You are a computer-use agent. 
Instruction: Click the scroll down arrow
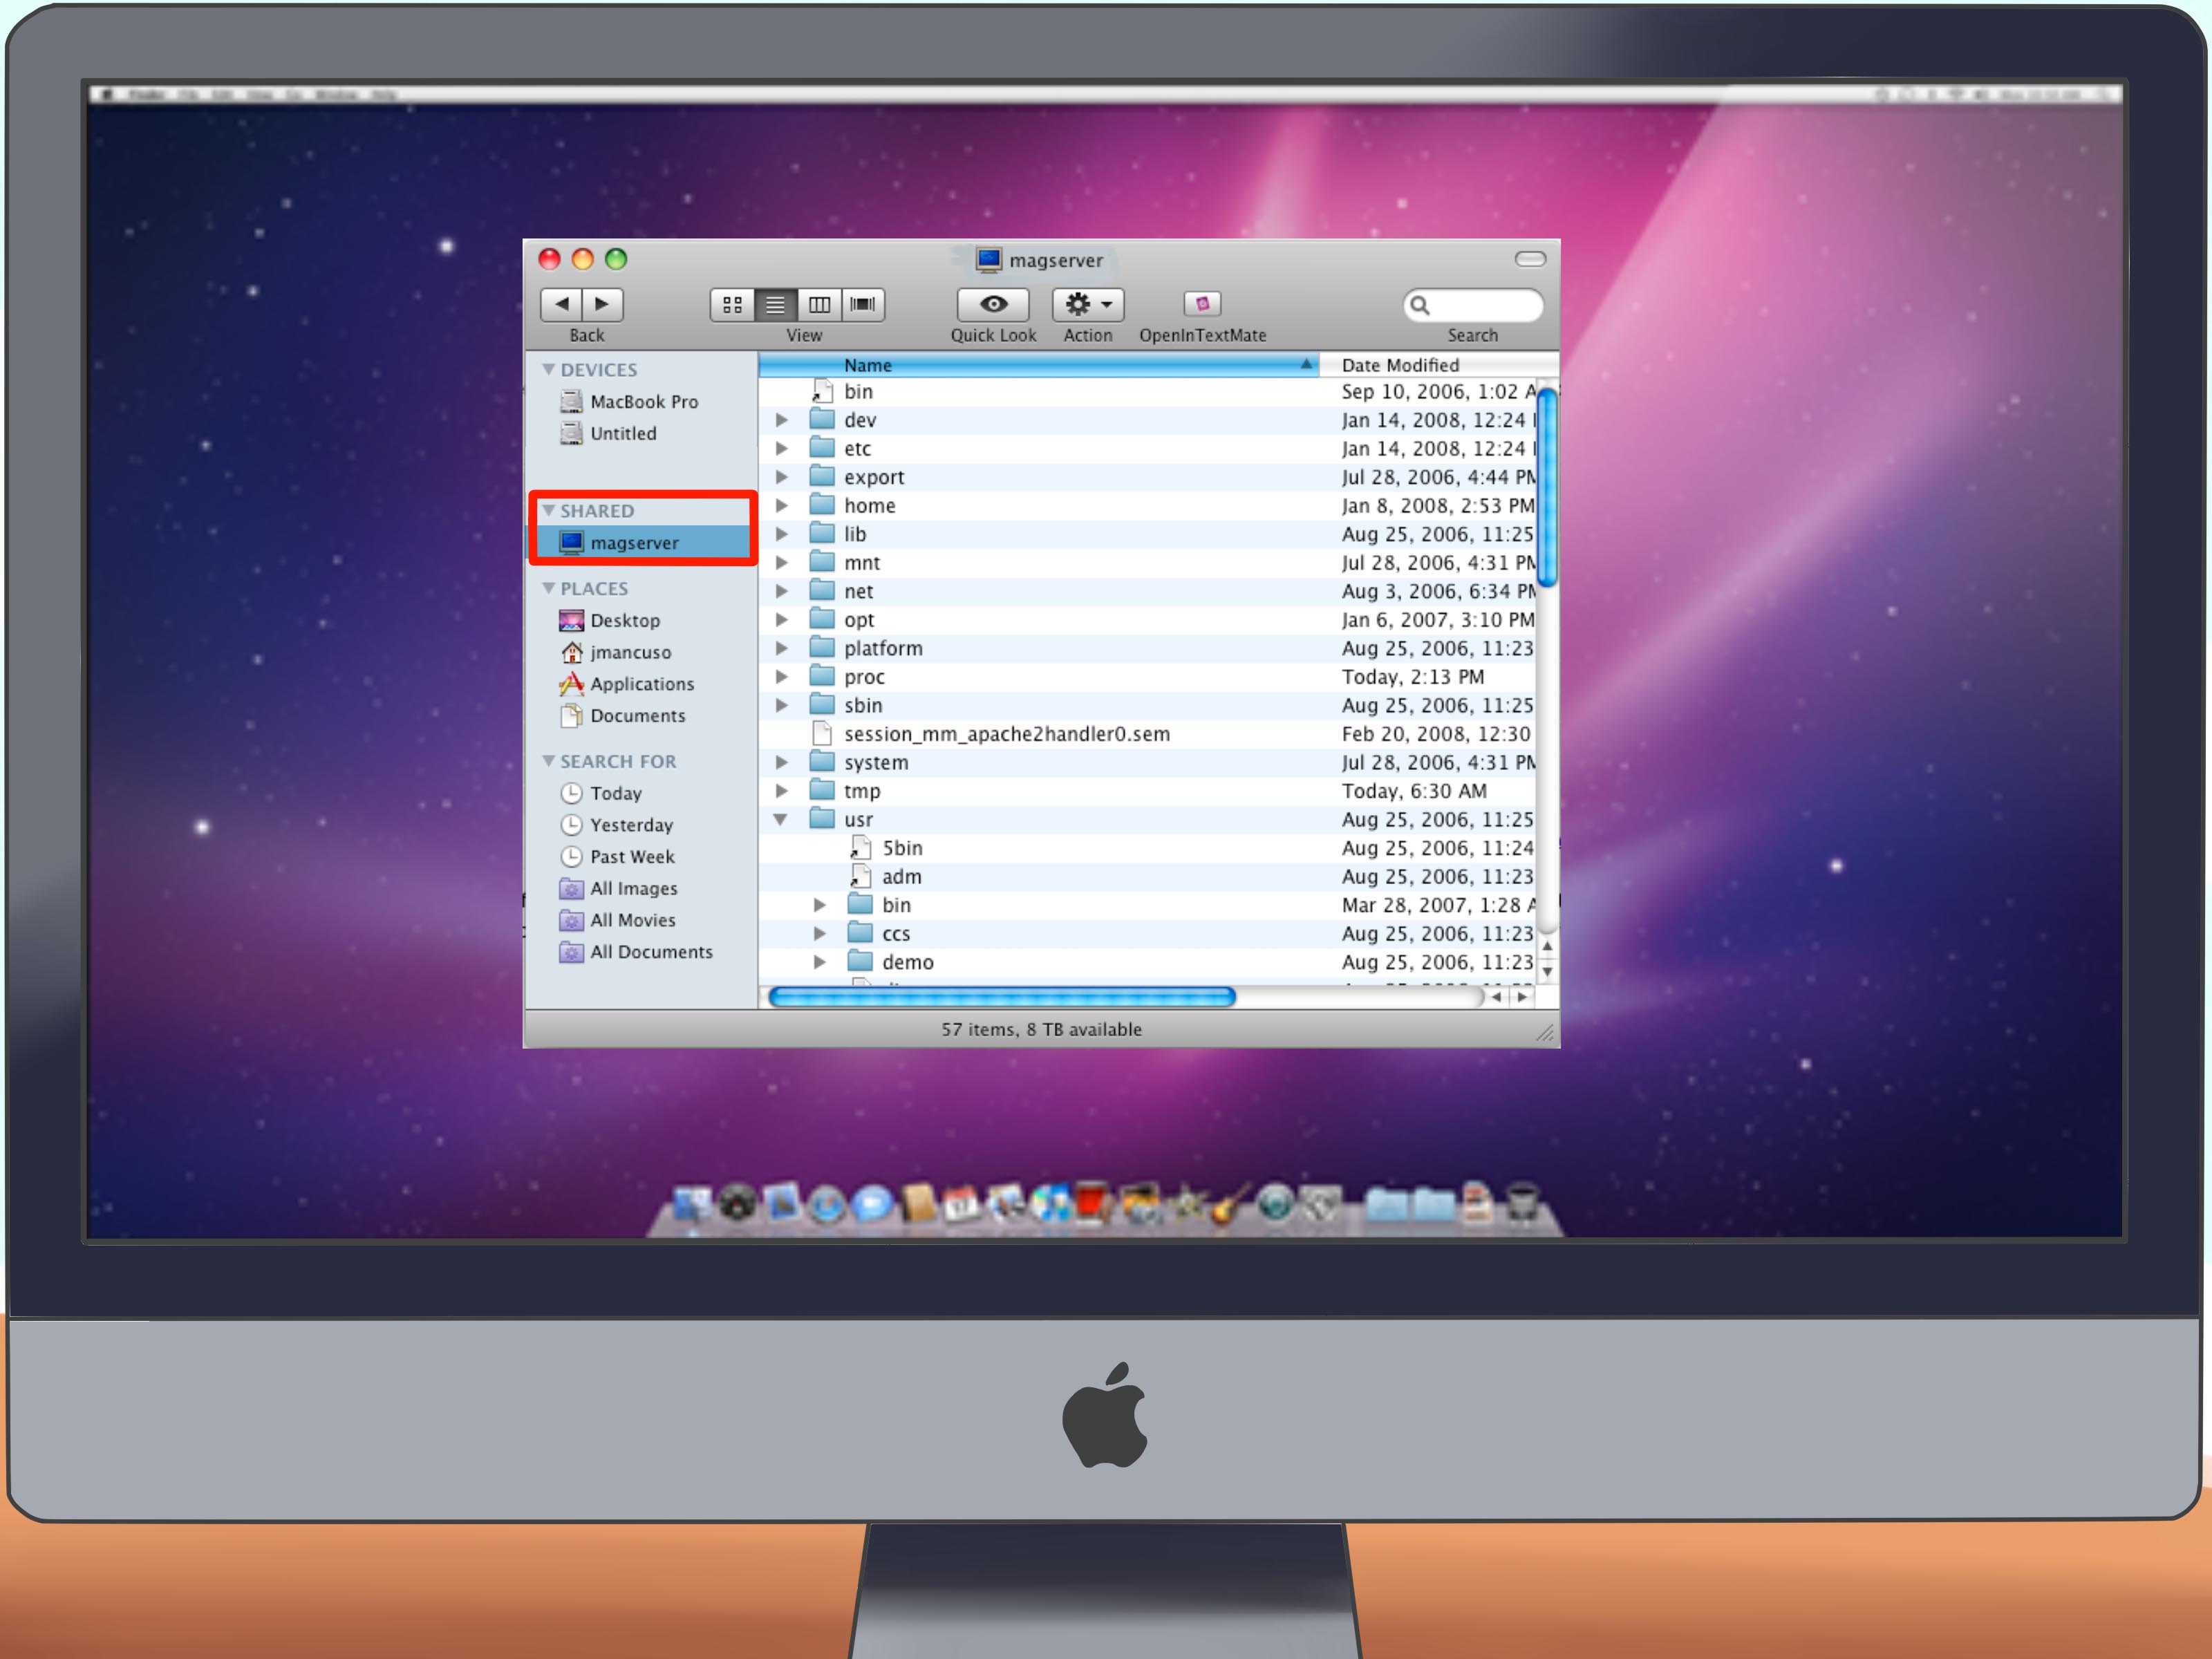[1548, 972]
